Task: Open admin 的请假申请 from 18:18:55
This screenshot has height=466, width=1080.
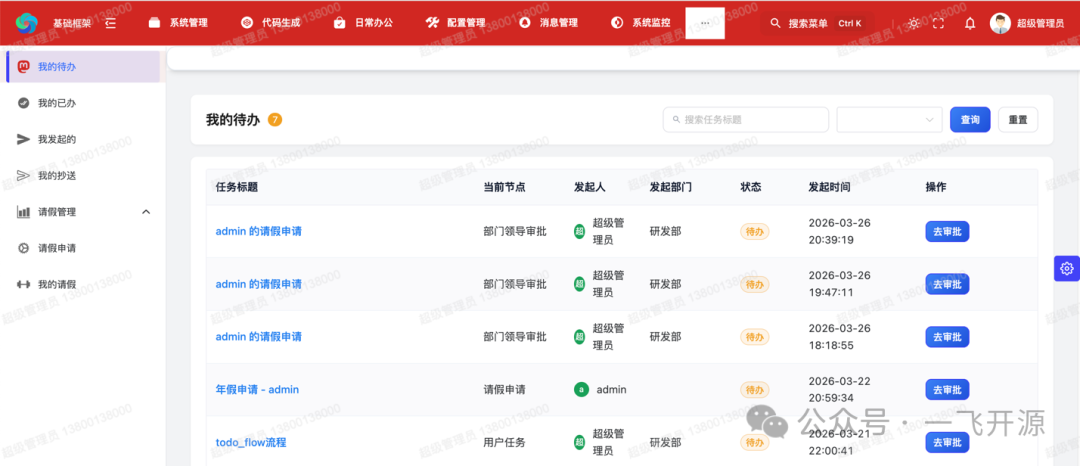Action: tap(259, 337)
